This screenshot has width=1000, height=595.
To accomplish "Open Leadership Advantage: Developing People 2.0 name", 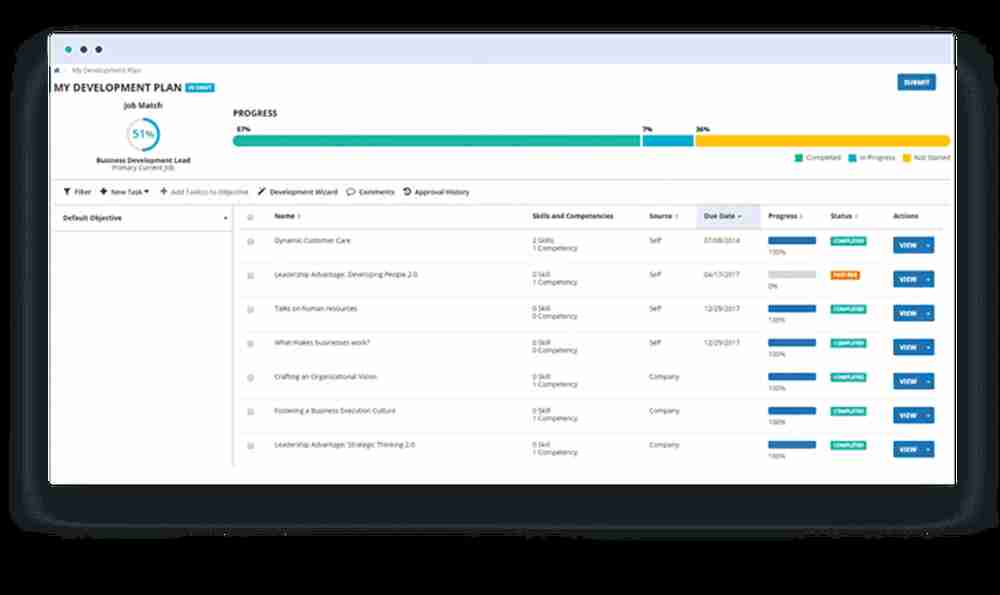I will [x=346, y=274].
